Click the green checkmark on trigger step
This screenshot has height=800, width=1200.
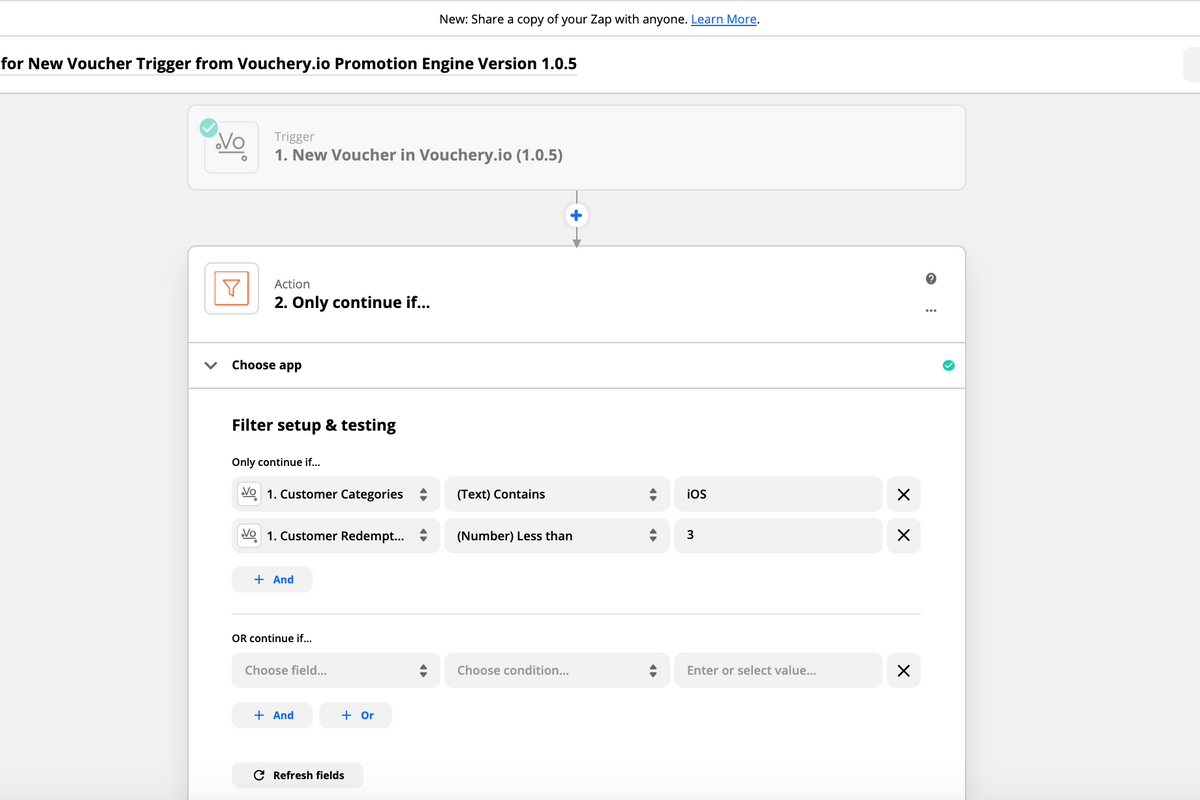[x=209, y=128]
